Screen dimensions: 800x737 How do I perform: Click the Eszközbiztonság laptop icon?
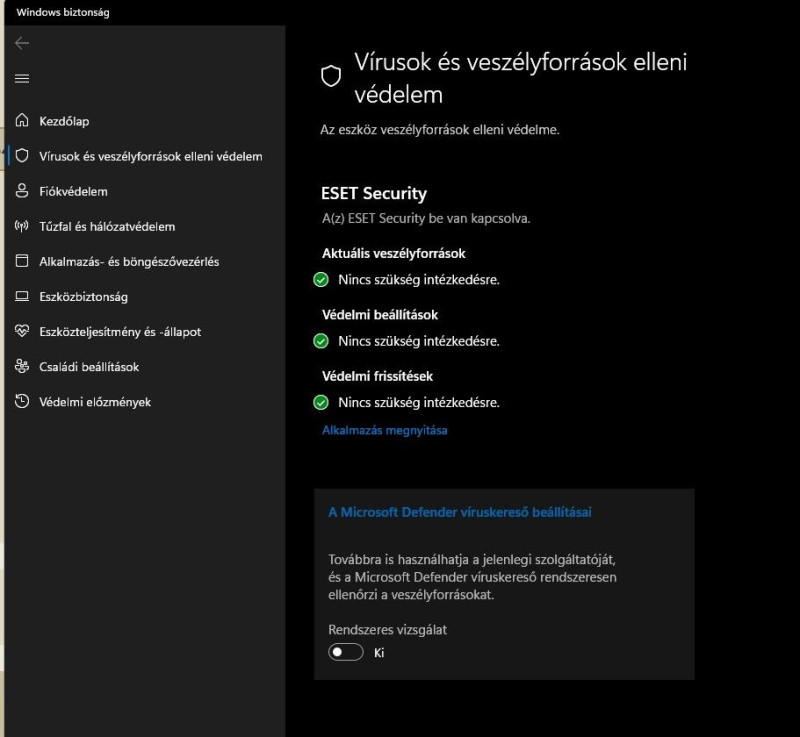(22, 296)
